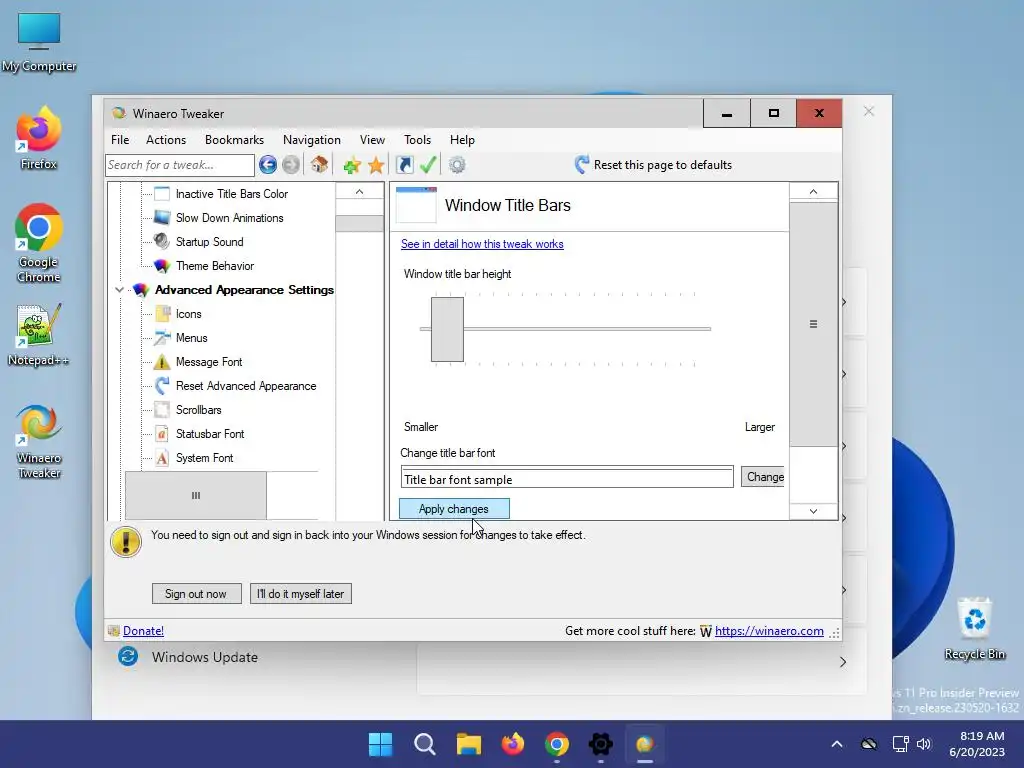The height and width of the screenshot is (768, 1024).
Task: Click the tree horizontal scrollbar thumb
Action: 195,495
